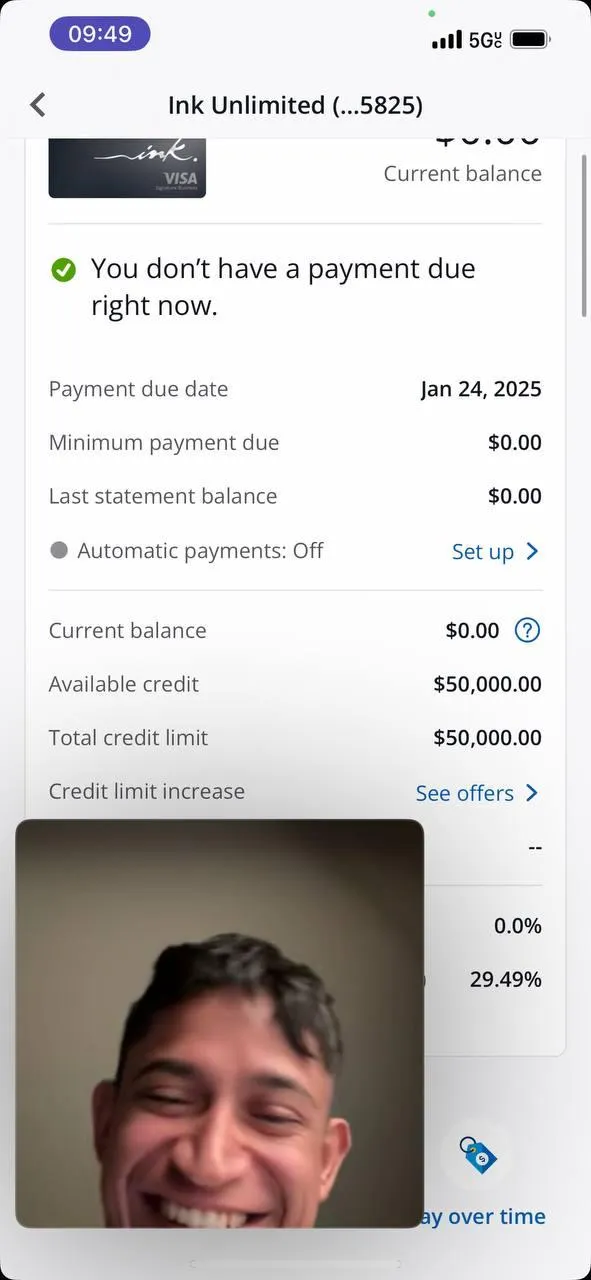Tap the 09:49 recording time pill
This screenshot has width=591, height=1280.
click(100, 34)
